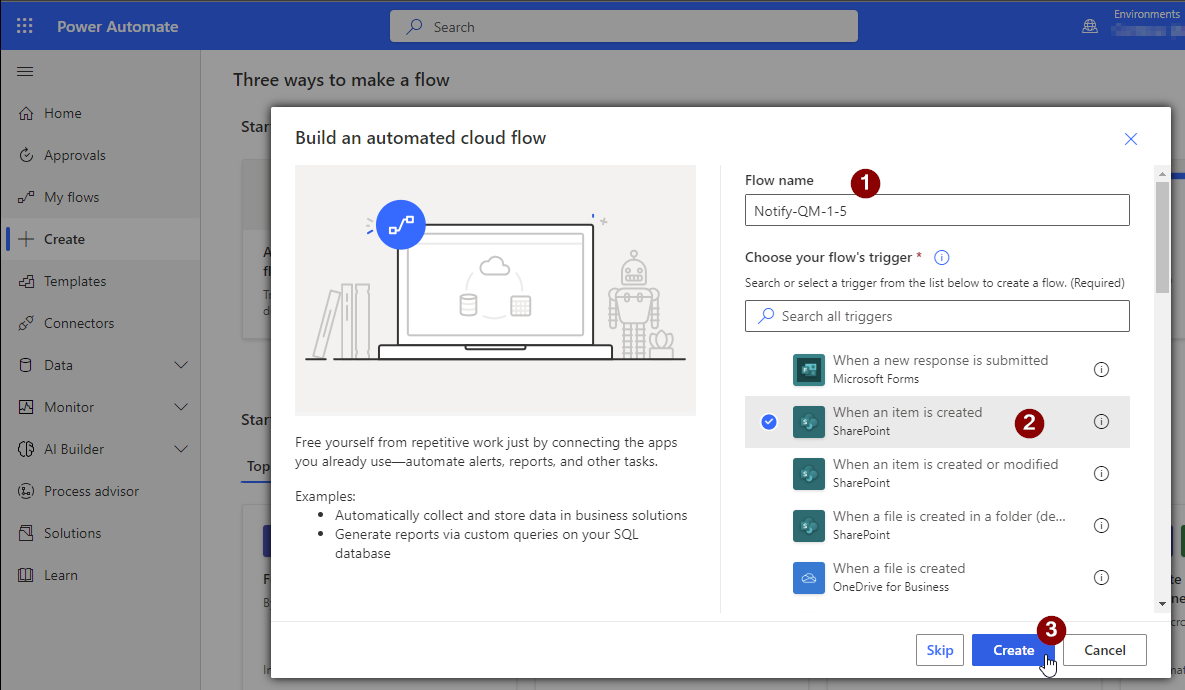
Task: Click the Data database icon
Action: click(x=26, y=365)
